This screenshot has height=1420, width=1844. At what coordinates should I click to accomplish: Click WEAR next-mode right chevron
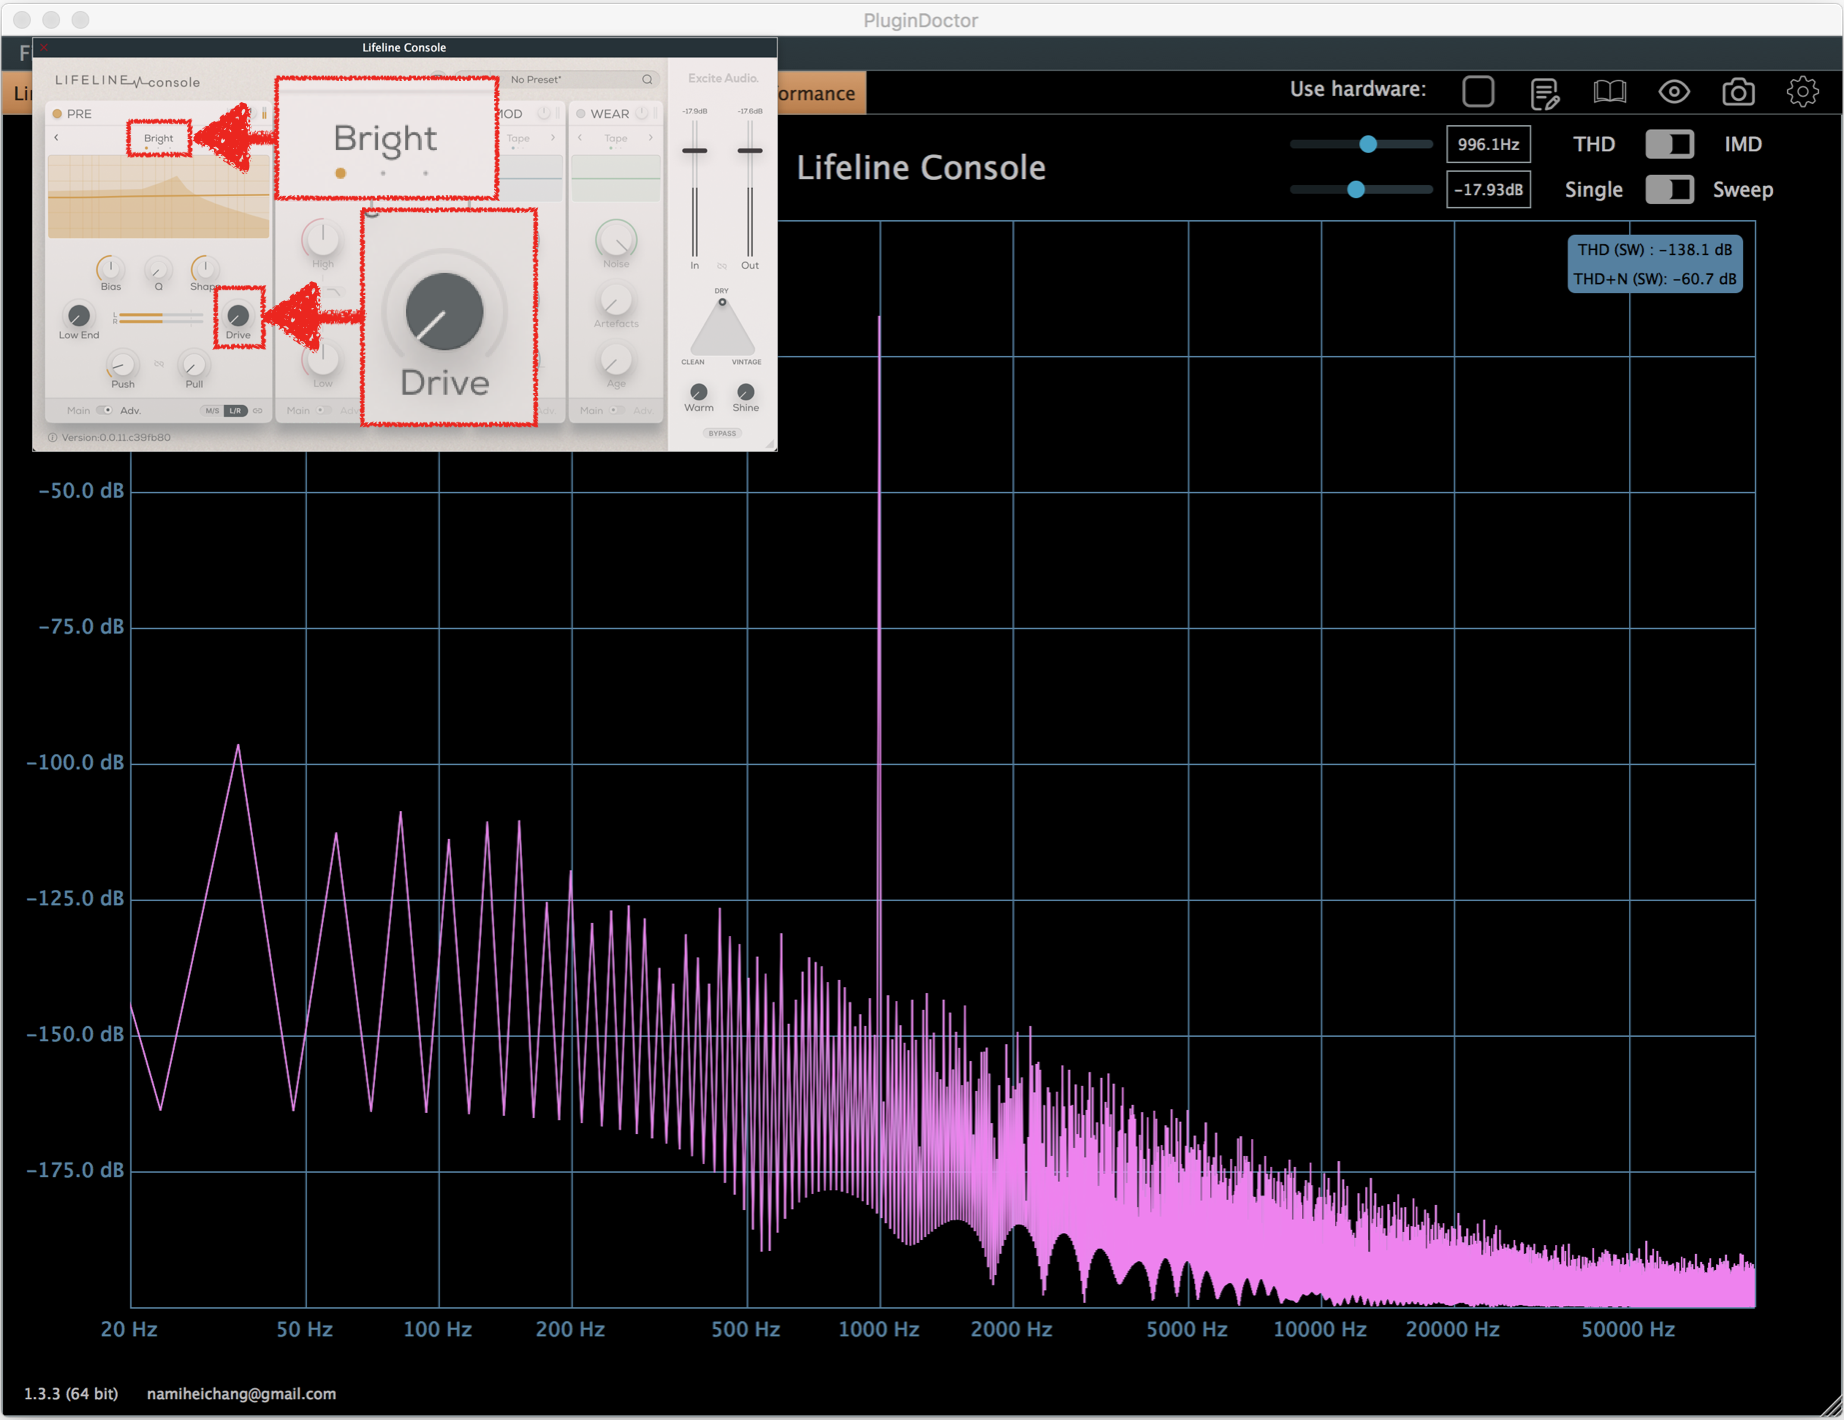[651, 138]
